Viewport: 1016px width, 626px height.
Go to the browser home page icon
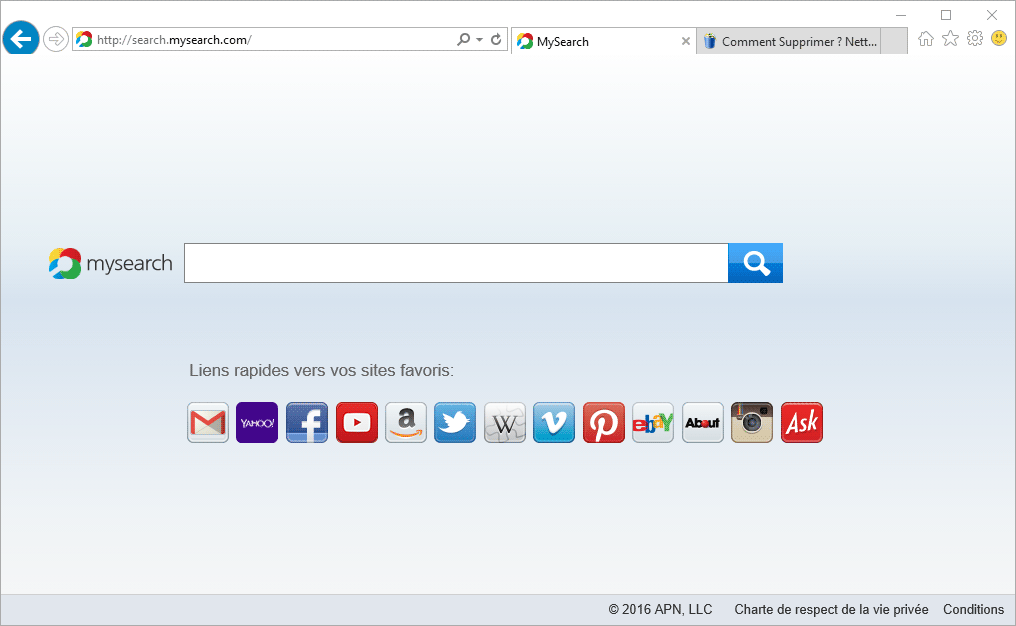pos(926,39)
